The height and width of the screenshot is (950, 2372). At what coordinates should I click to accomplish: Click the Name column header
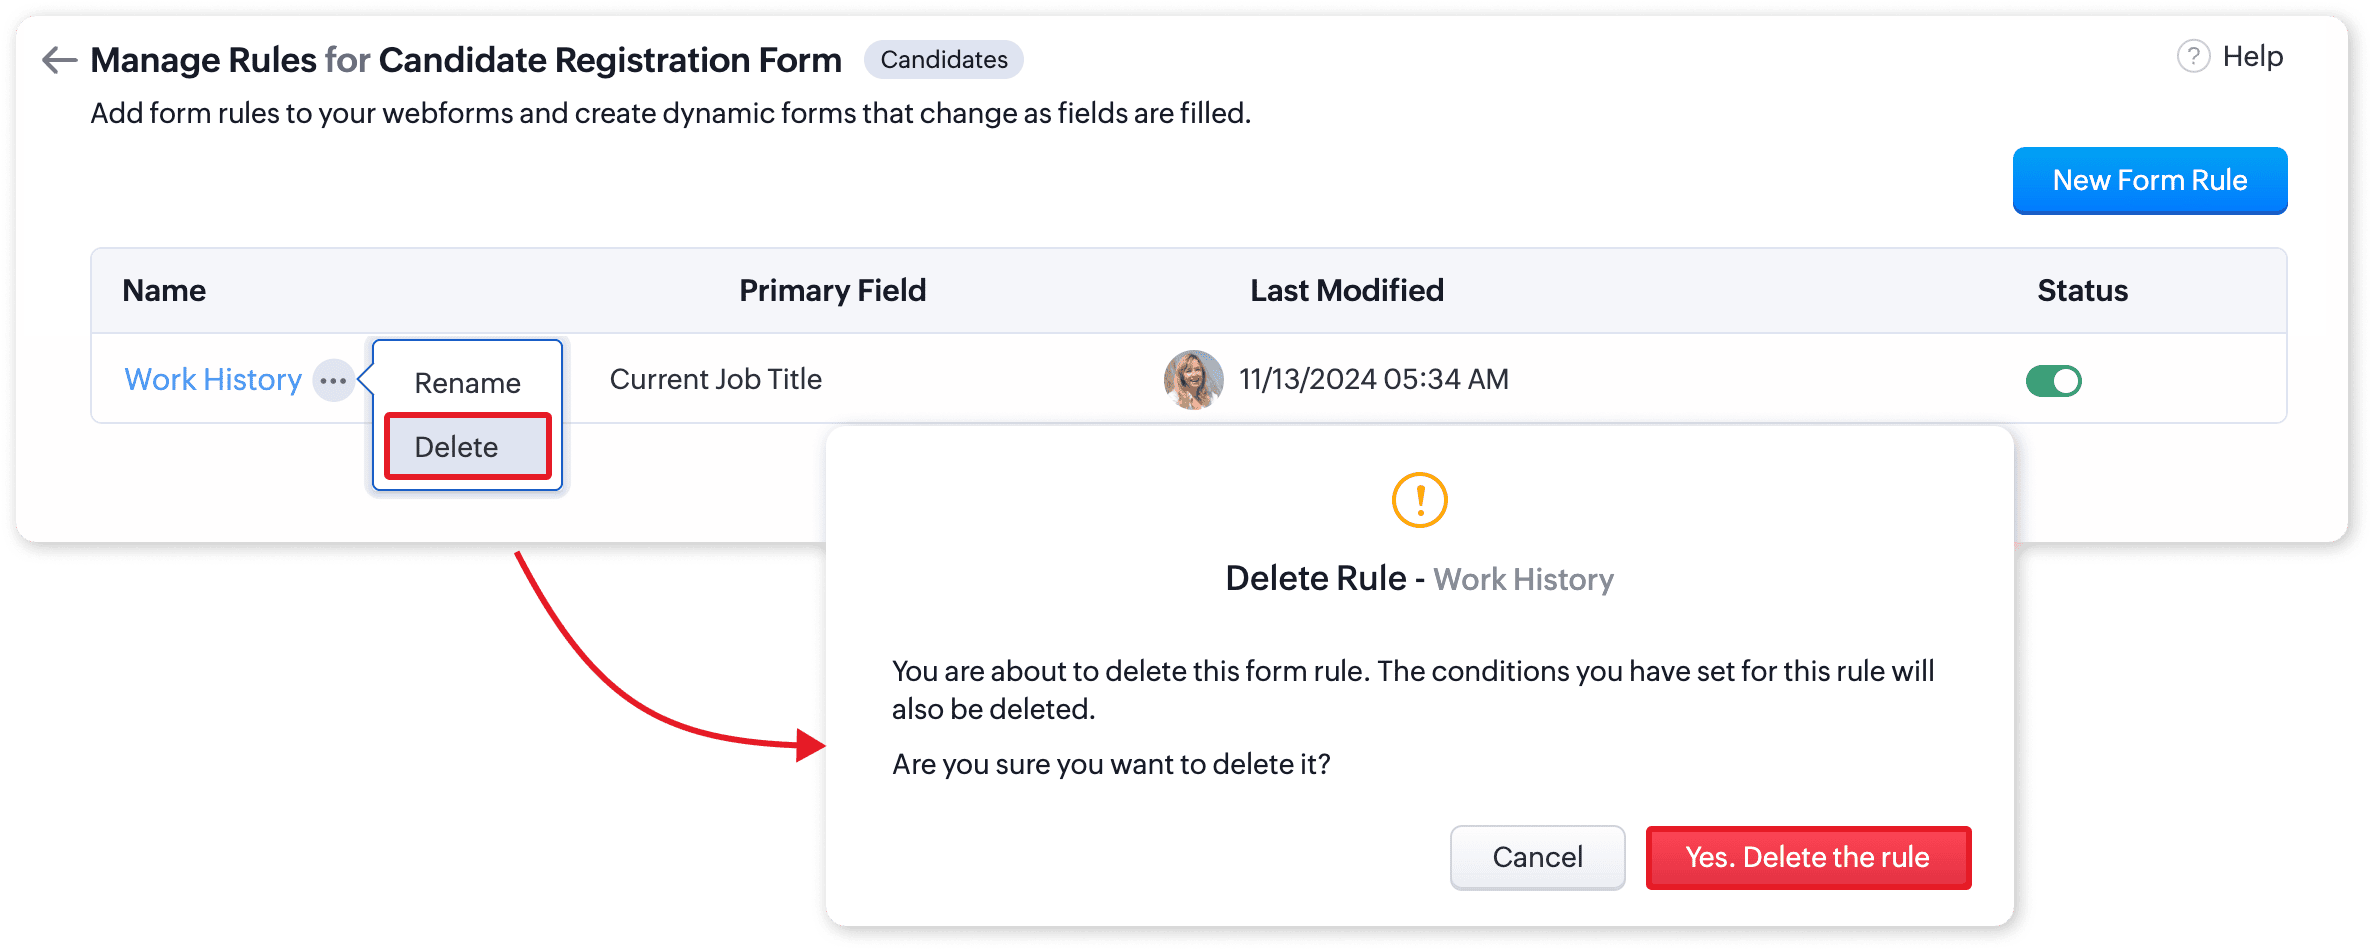coord(164,291)
